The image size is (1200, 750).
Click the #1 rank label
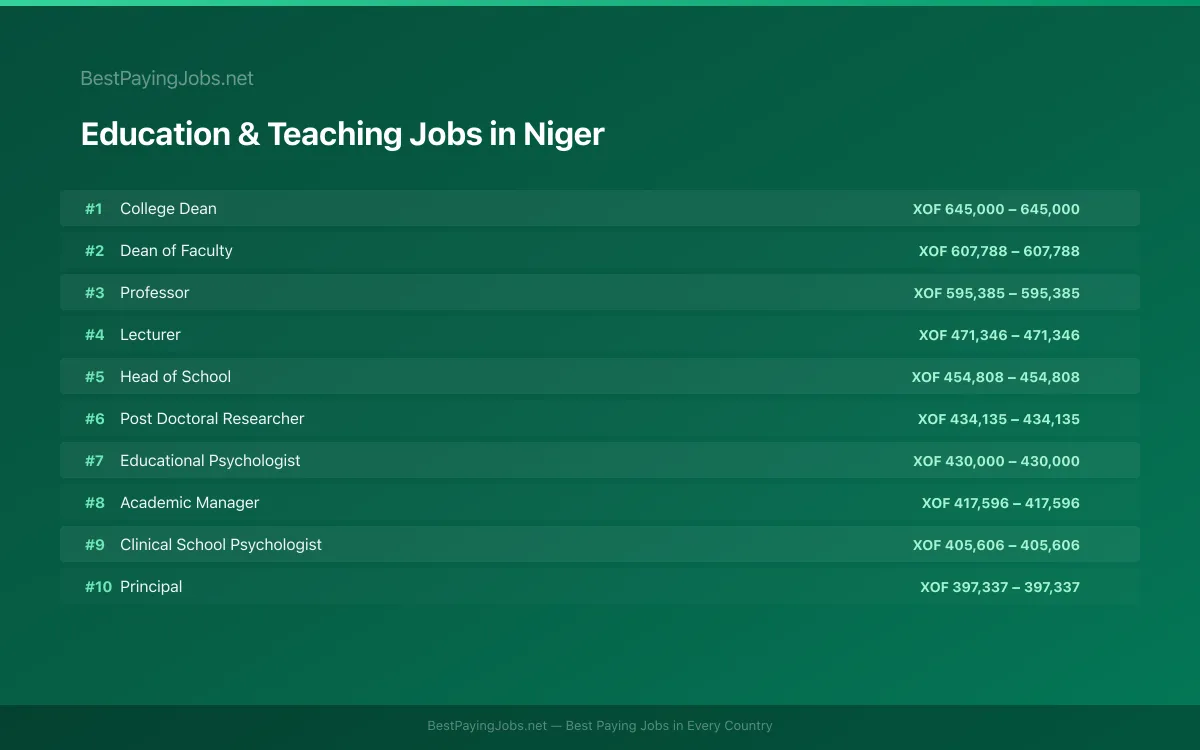click(94, 209)
